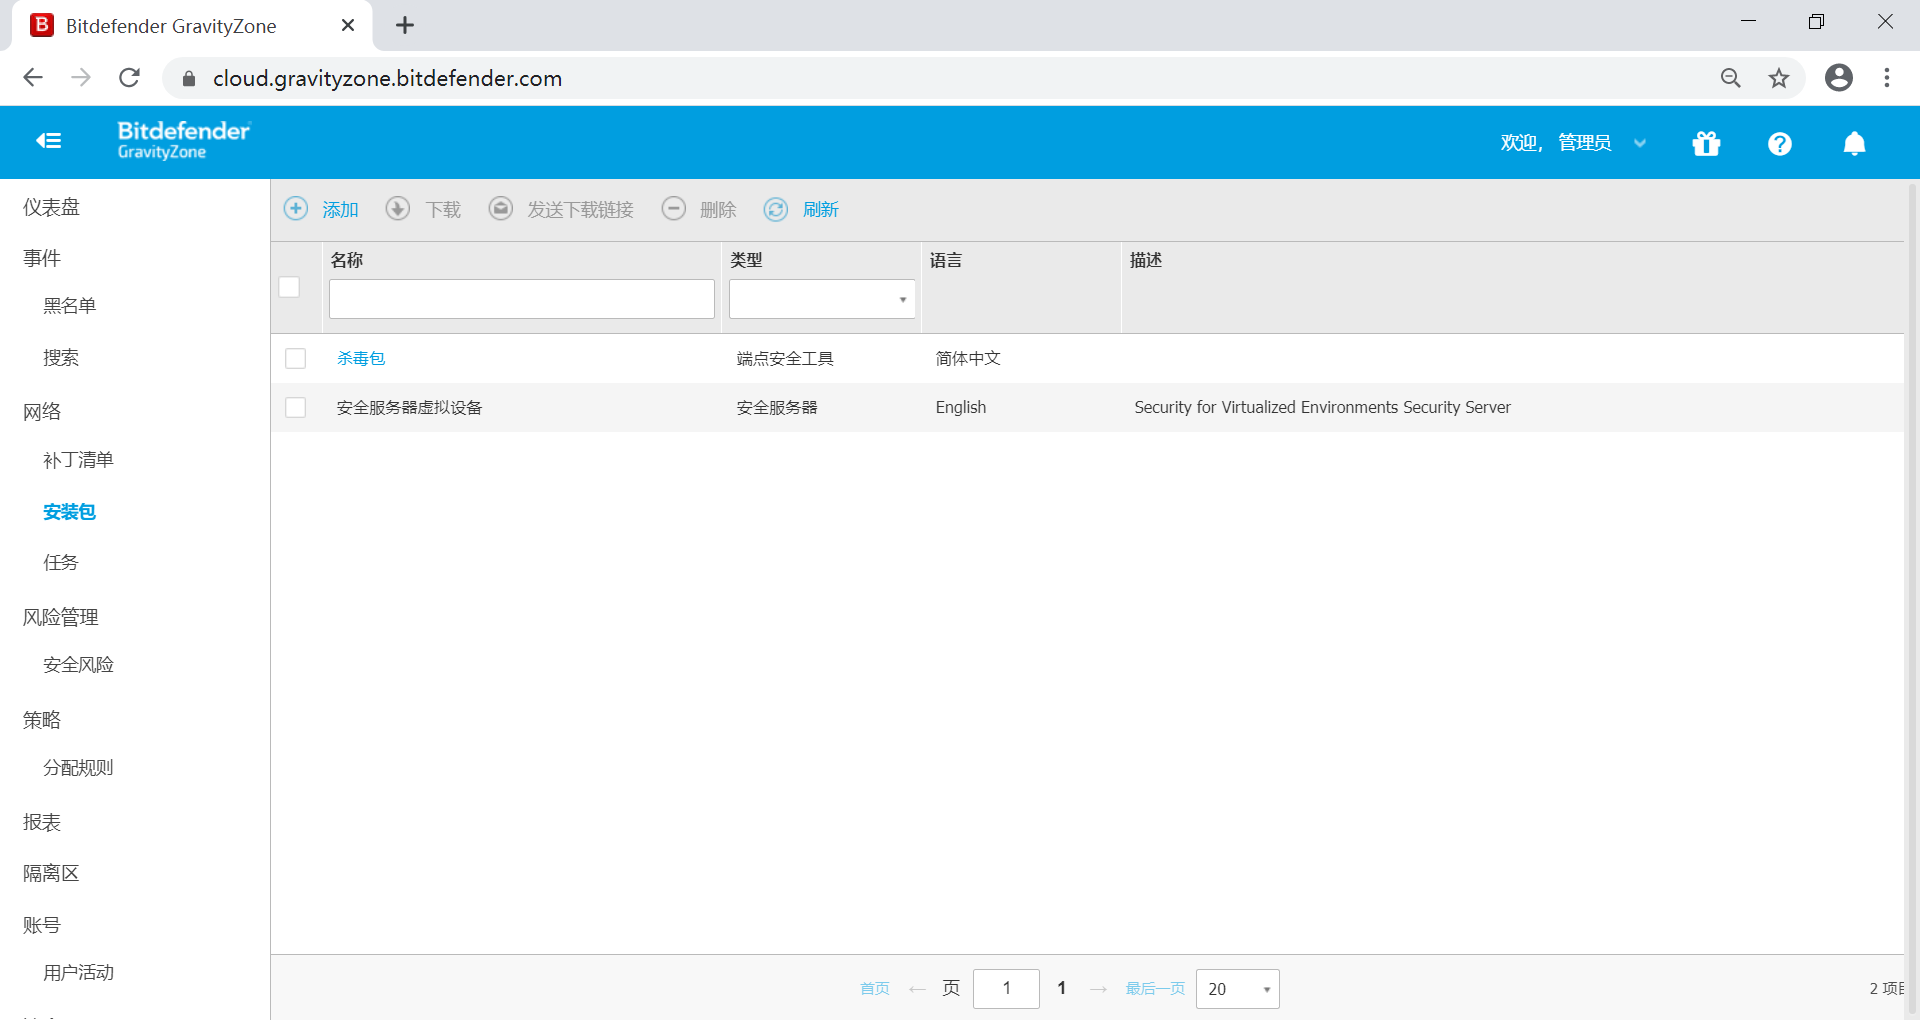Open 风险管理 section in the sidebar
The height and width of the screenshot is (1020, 1920).
(61, 617)
